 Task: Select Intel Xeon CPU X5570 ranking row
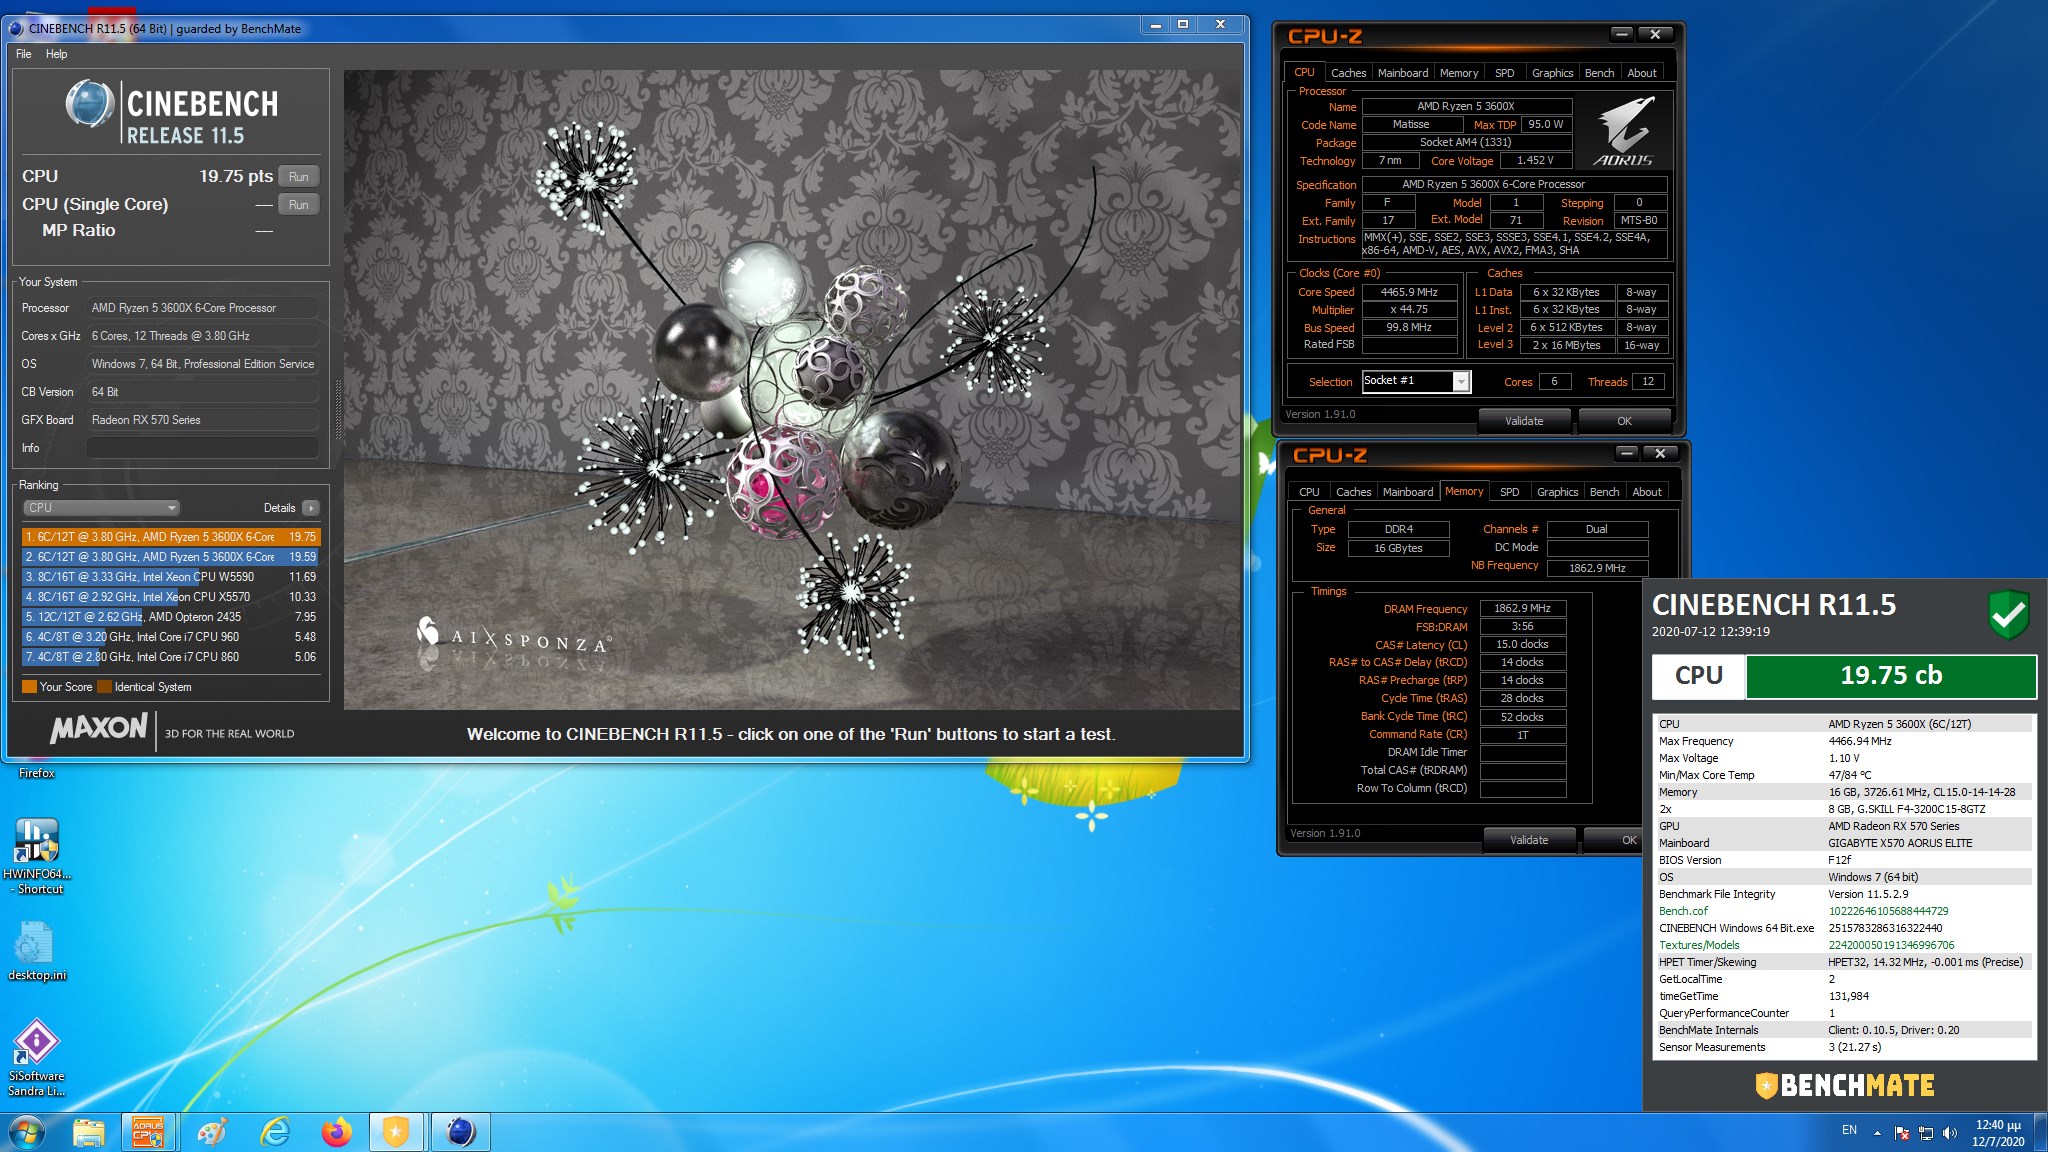pyautogui.click(x=171, y=597)
